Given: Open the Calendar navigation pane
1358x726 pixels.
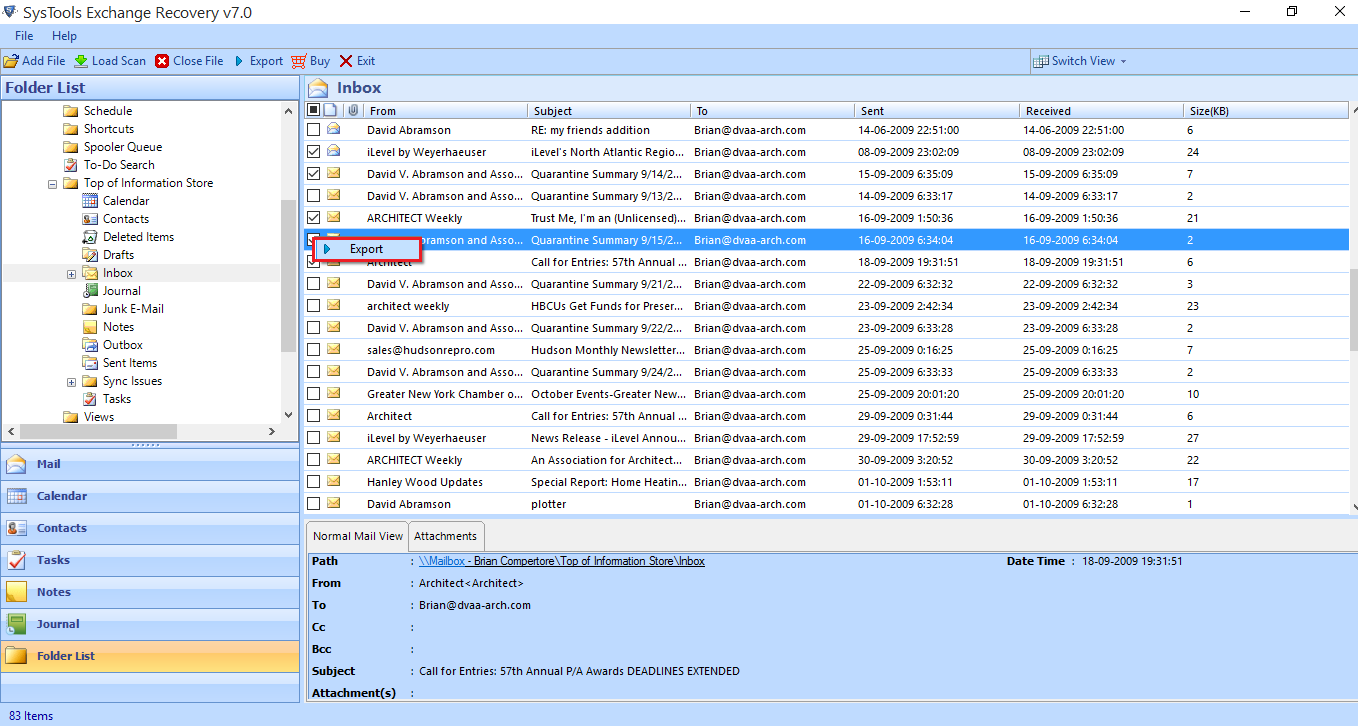Looking at the screenshot, I should [150, 496].
